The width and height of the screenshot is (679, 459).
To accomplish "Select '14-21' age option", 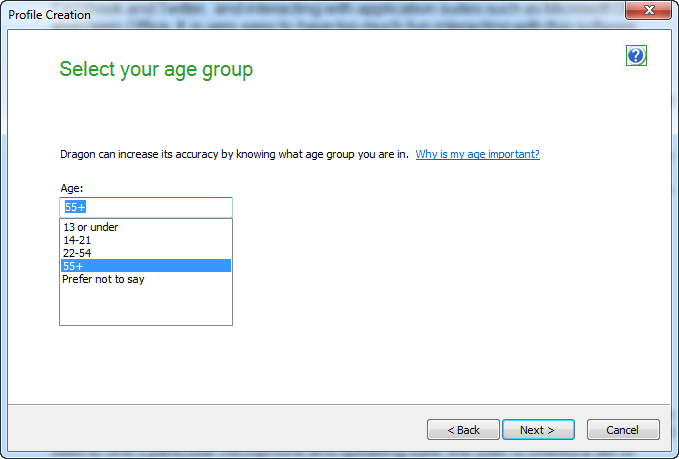I will point(146,240).
